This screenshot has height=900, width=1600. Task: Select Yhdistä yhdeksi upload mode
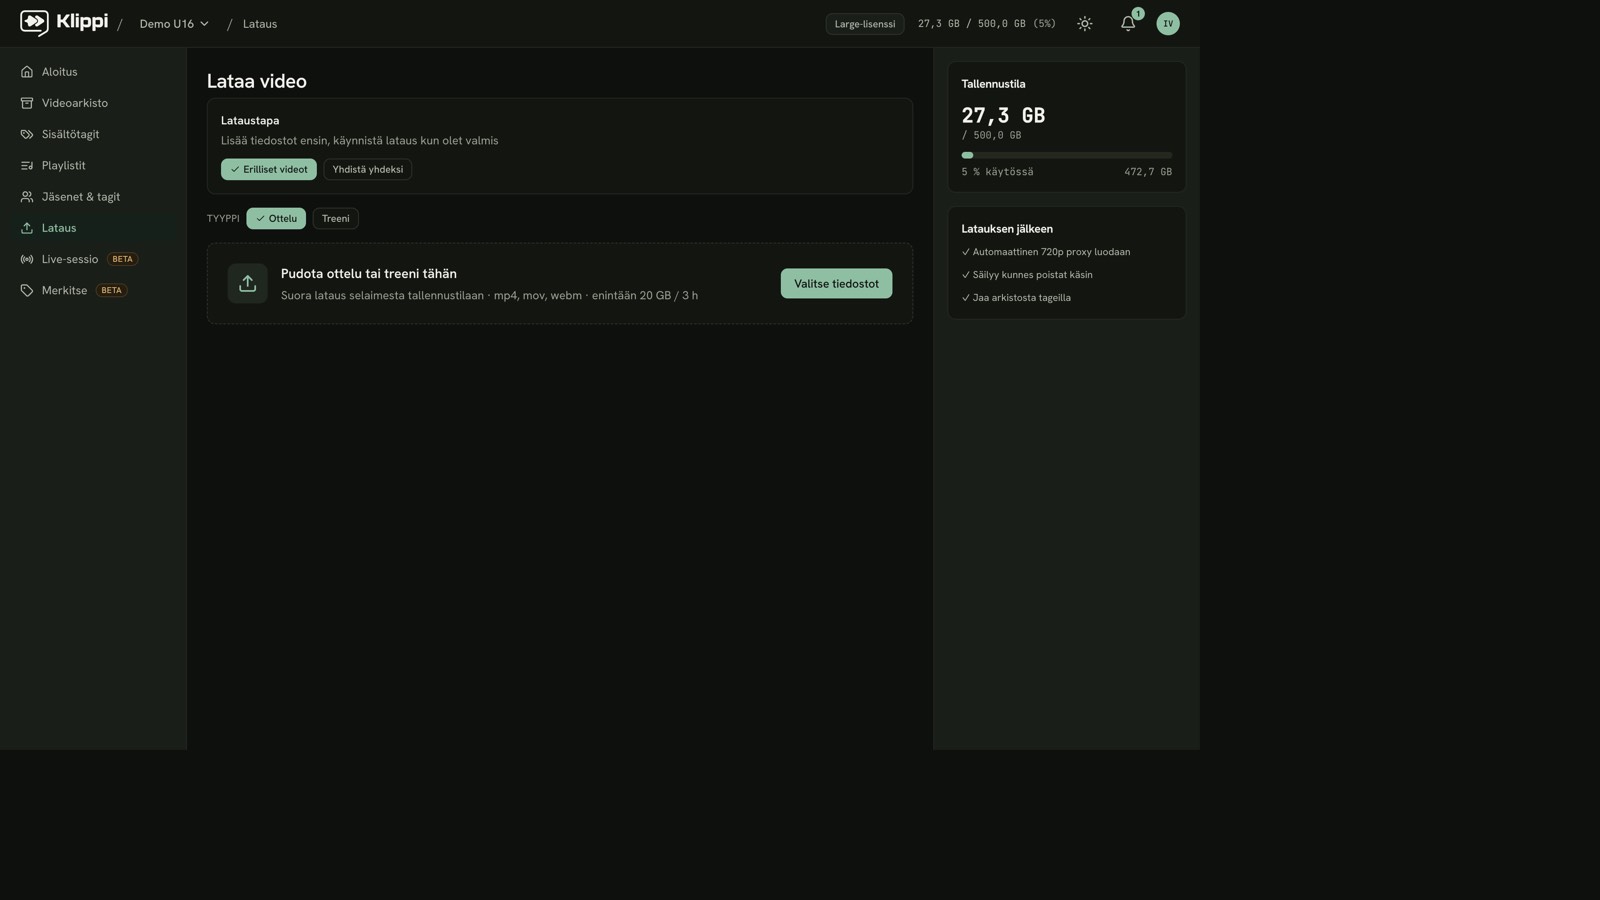(368, 169)
